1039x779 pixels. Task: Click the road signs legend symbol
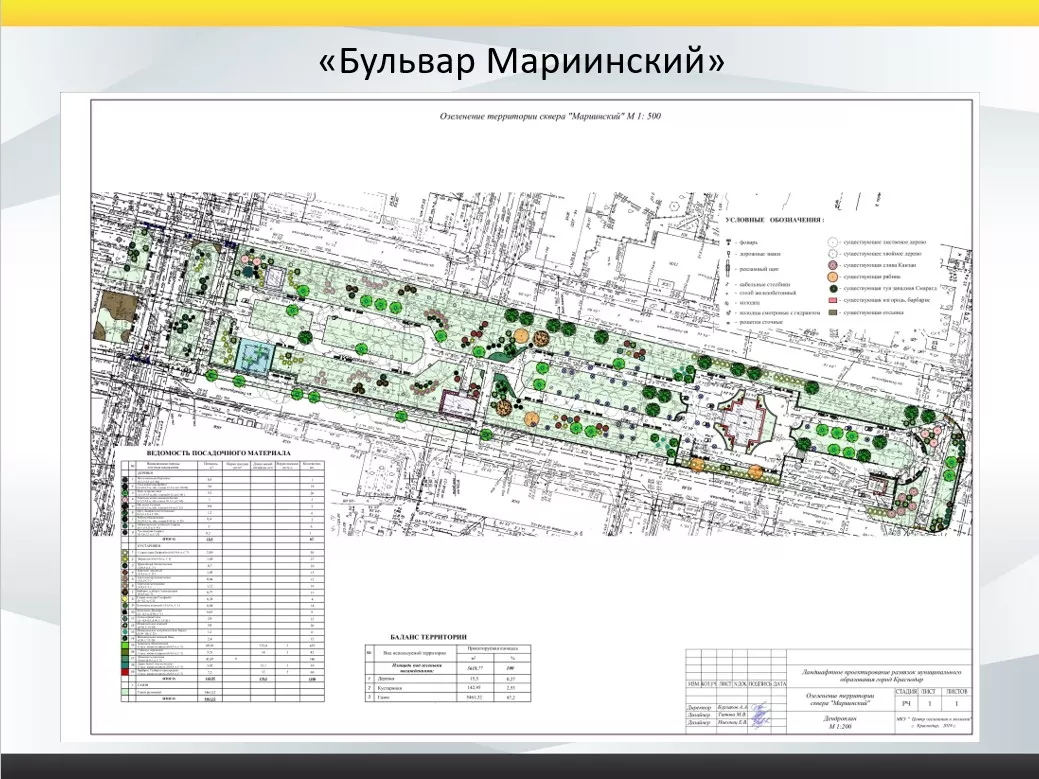click(x=729, y=256)
